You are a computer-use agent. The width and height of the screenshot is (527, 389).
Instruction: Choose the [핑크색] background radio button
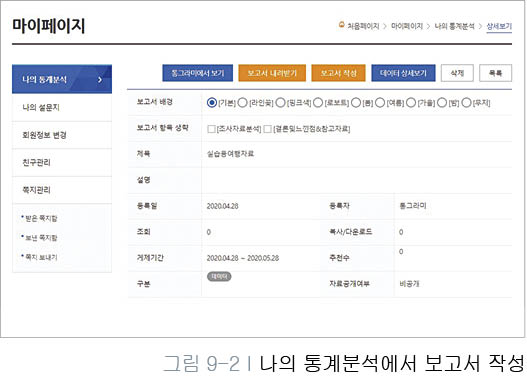pos(281,103)
